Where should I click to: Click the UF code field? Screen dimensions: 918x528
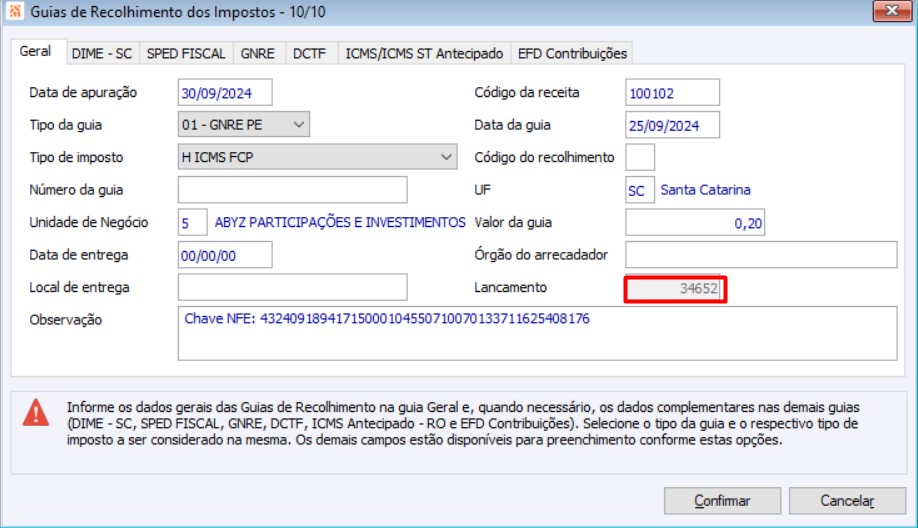[640, 190]
